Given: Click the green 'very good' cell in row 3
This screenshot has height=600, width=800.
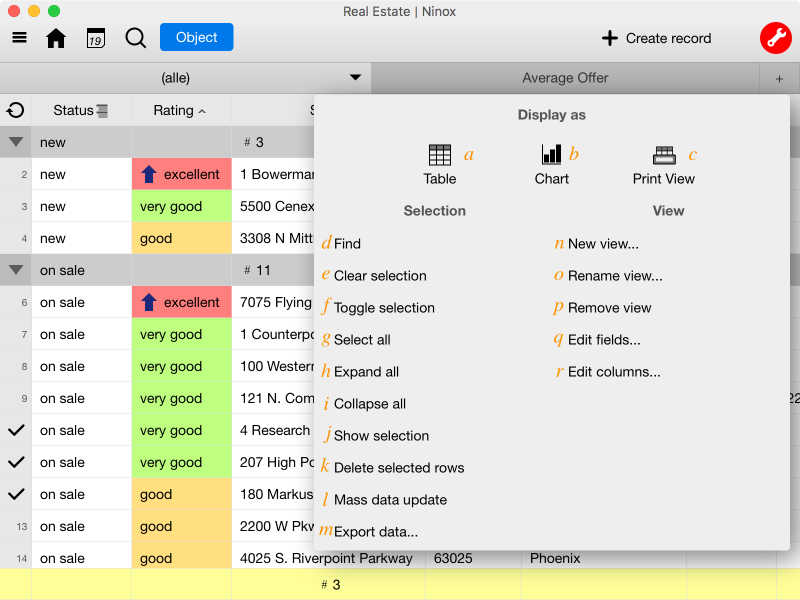Looking at the screenshot, I should [182, 206].
